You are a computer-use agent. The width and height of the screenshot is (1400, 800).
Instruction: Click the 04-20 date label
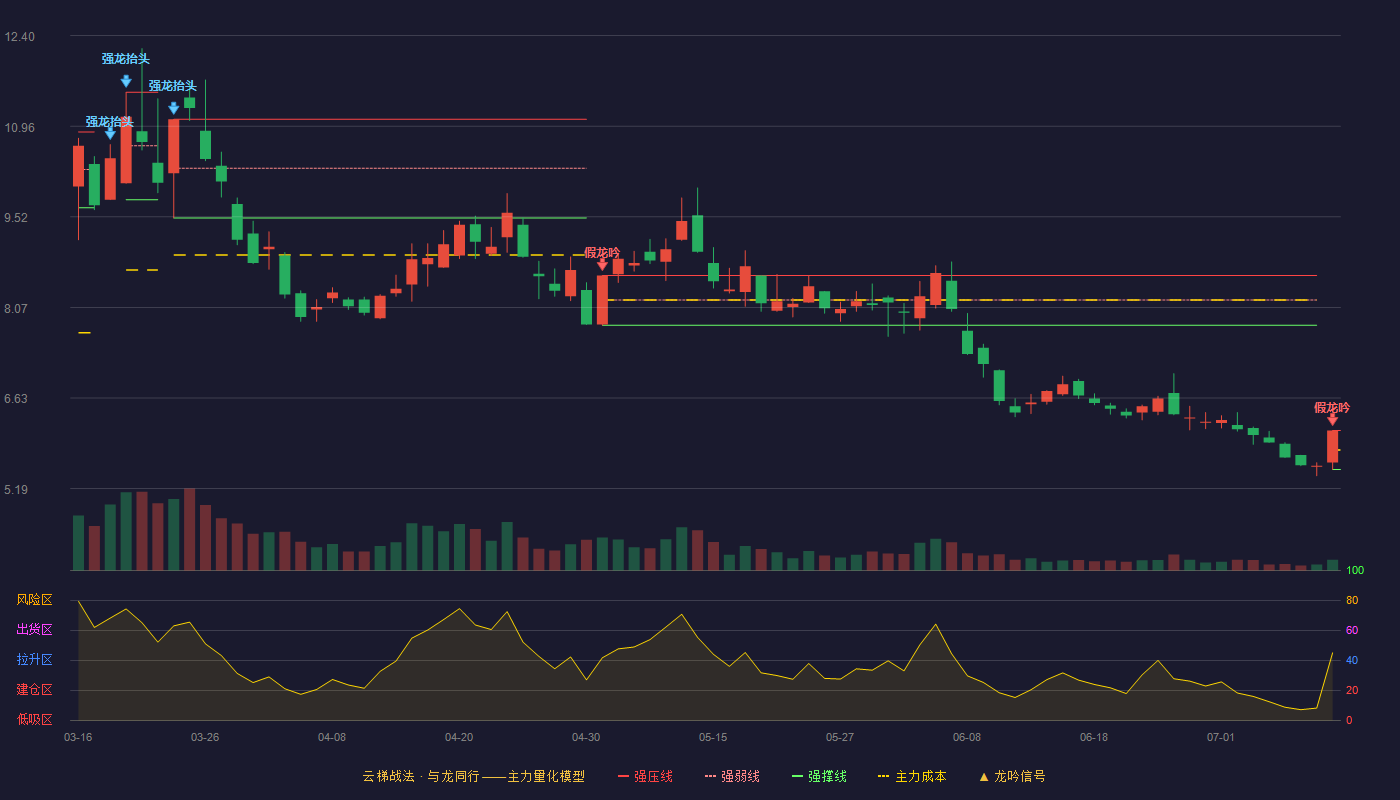459,737
